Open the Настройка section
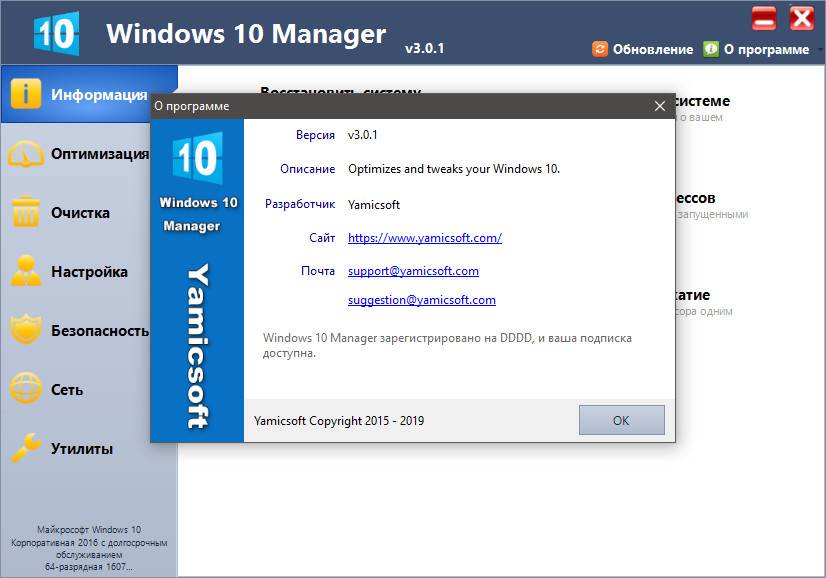This screenshot has height=578, width=826. tap(89, 271)
